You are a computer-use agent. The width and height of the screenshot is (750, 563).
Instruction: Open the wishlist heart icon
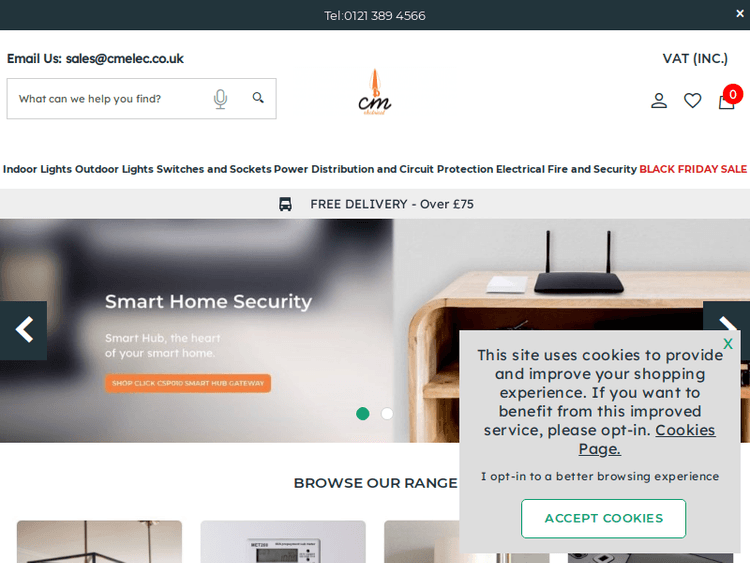click(x=692, y=100)
